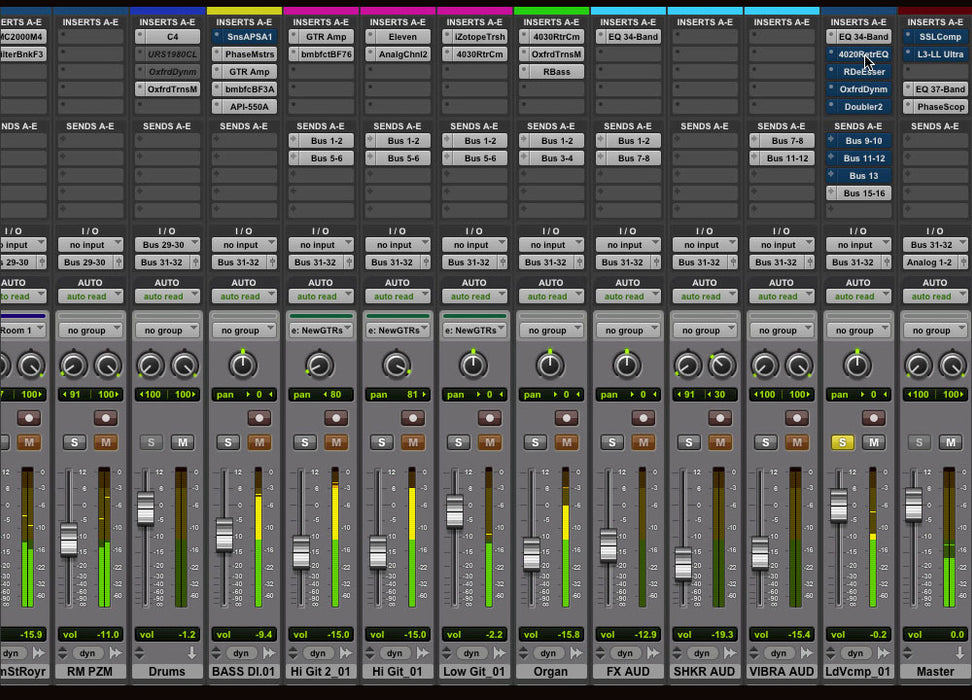Screen dimensions: 972x700
Task: Click the left pan knob on Drums
Action: pyautogui.click(x=151, y=366)
